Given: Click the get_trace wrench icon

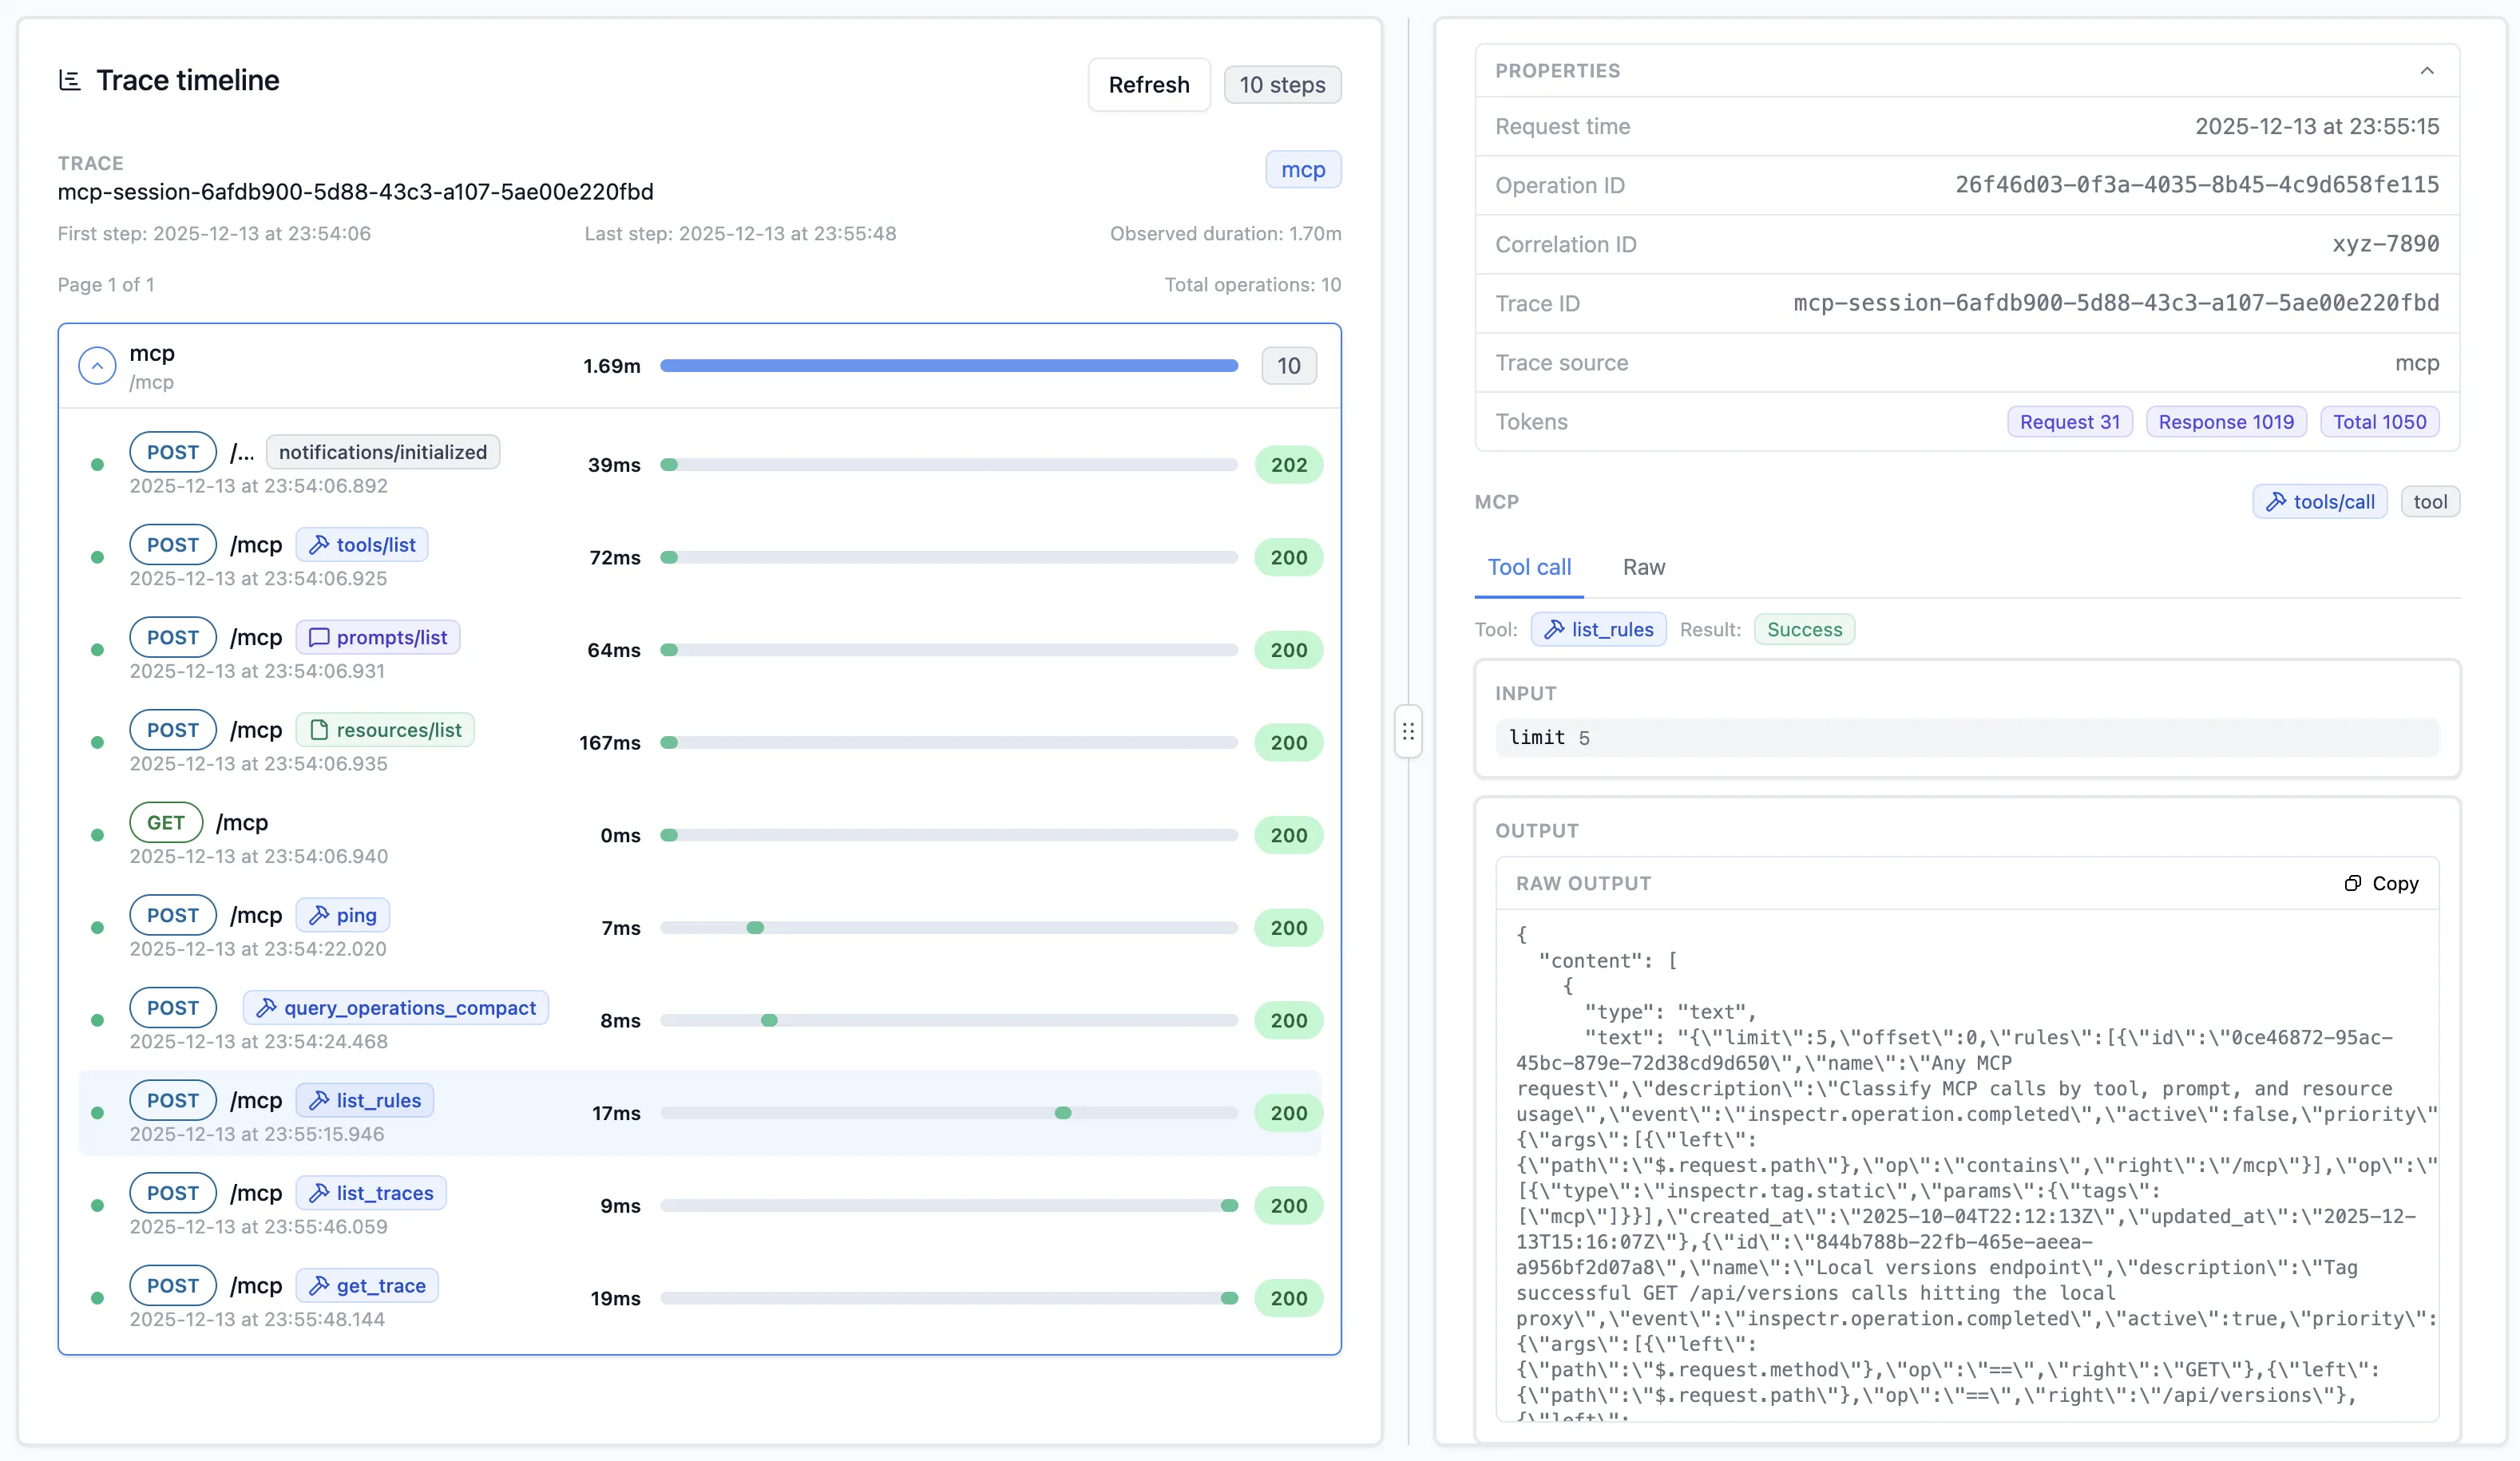Looking at the screenshot, I should pos(319,1285).
